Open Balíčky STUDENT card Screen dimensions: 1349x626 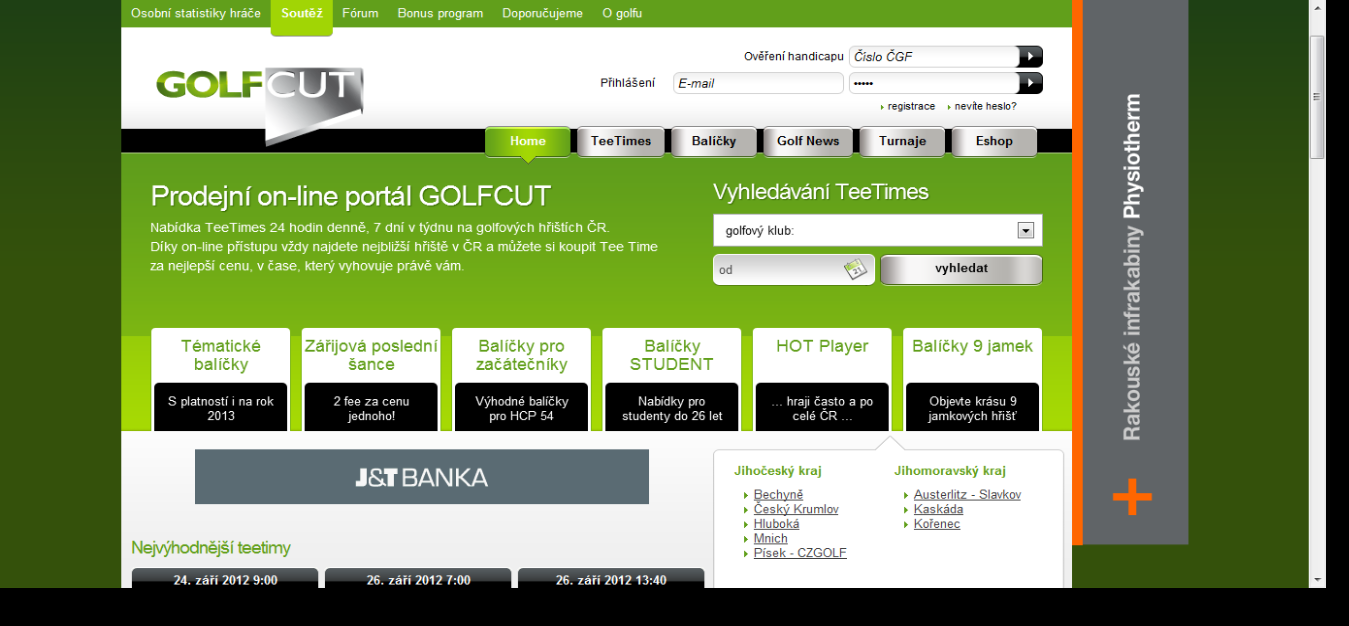[x=672, y=380]
